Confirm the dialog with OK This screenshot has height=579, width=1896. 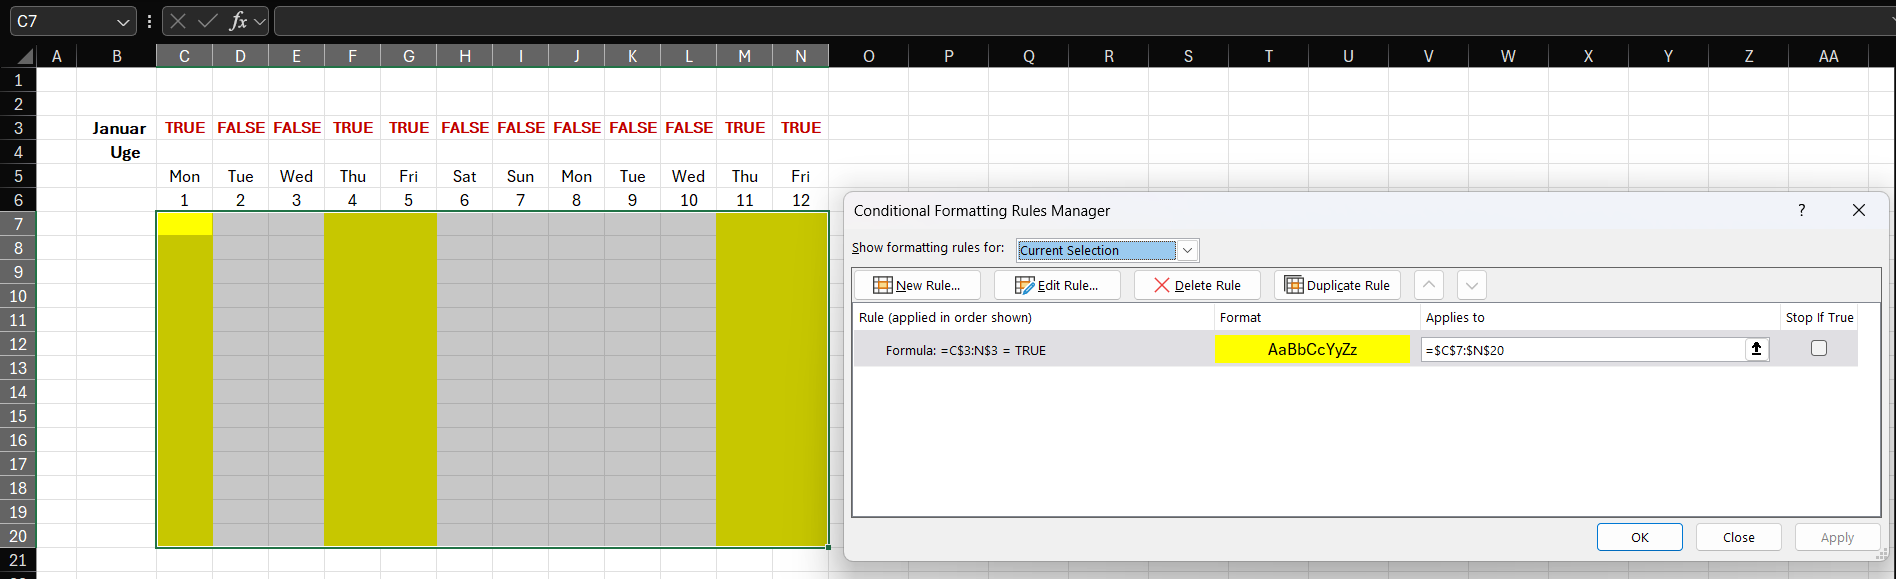[1640, 537]
